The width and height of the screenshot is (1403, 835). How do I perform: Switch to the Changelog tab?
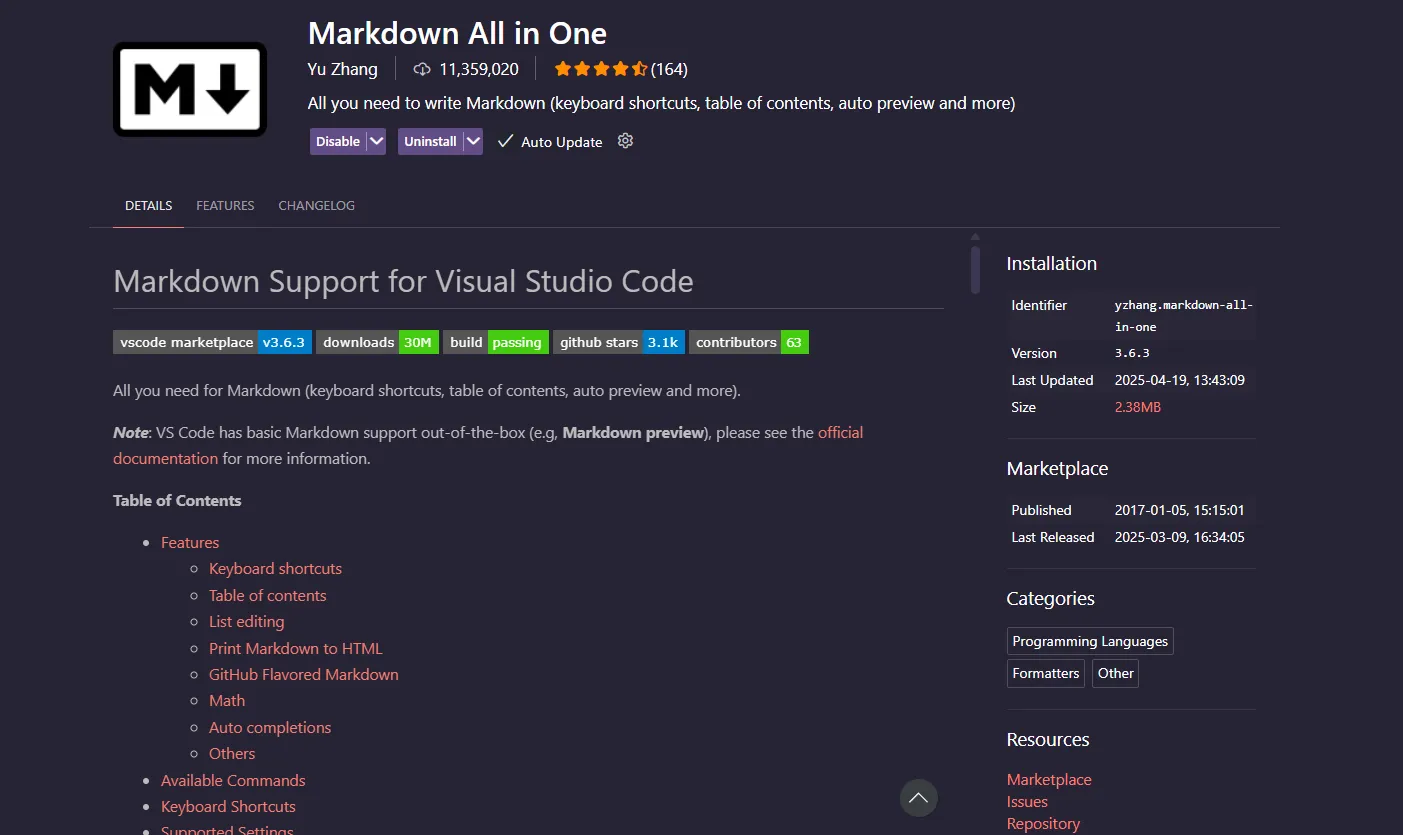pos(316,205)
